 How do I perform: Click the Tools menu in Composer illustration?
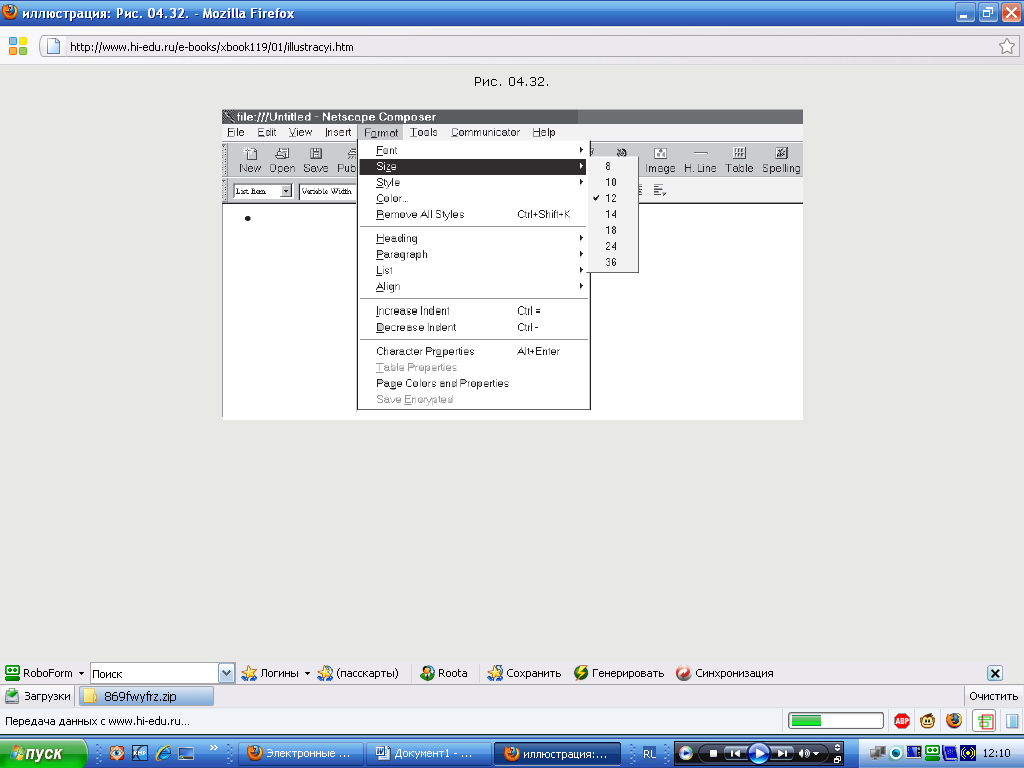423,133
